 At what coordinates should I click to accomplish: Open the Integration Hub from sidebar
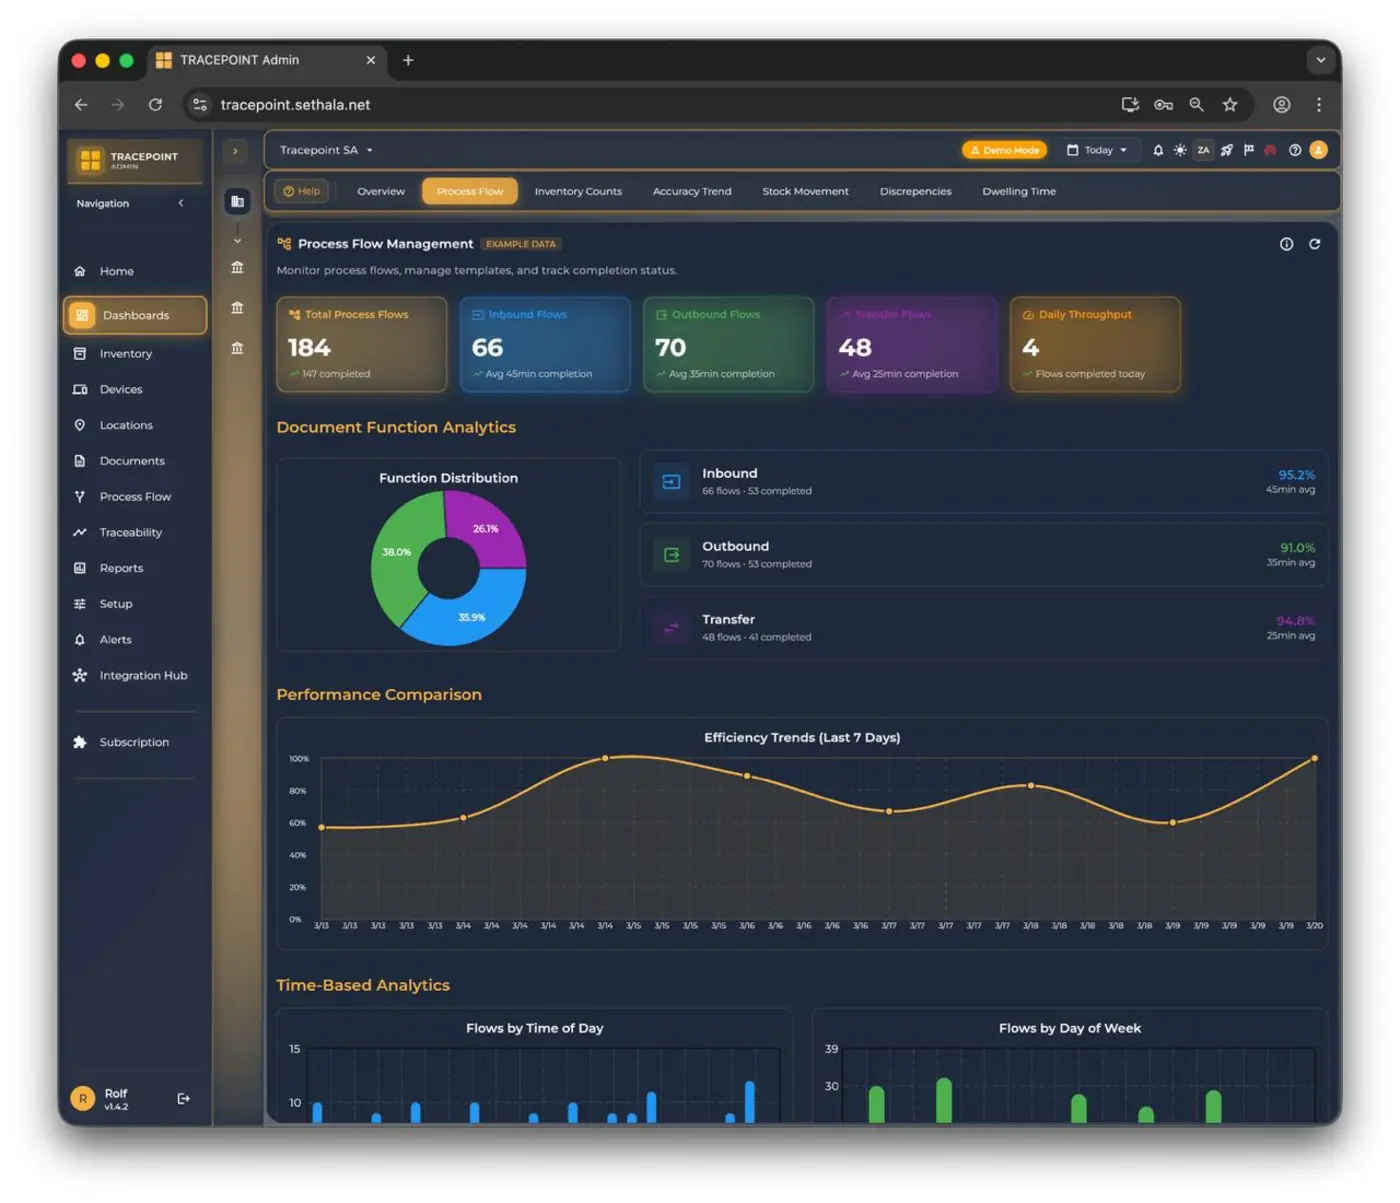point(143,675)
